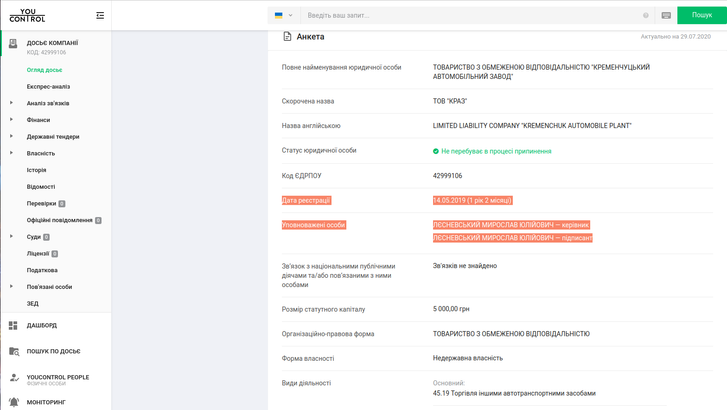Expand Пов'язані особи arrow
Screen dimensions: 727x410
12,287
